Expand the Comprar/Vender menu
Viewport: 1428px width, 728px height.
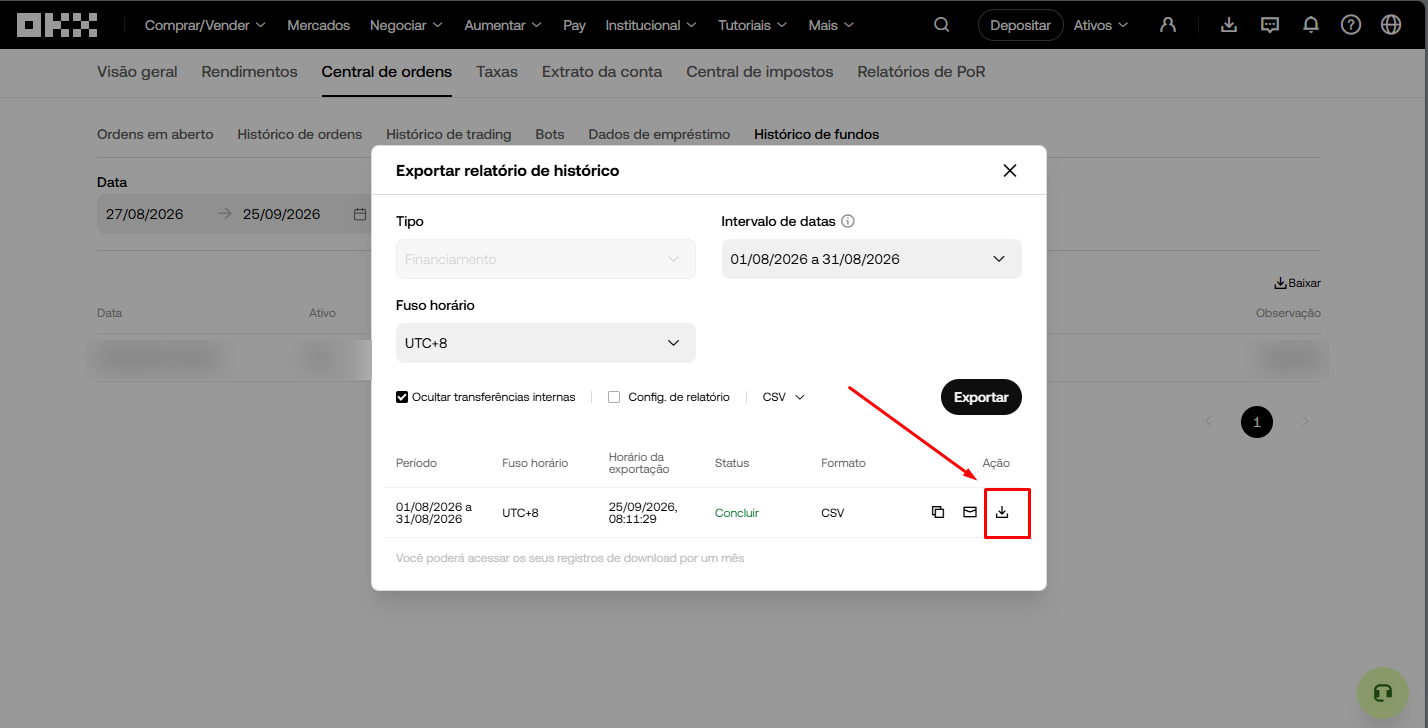coord(205,25)
